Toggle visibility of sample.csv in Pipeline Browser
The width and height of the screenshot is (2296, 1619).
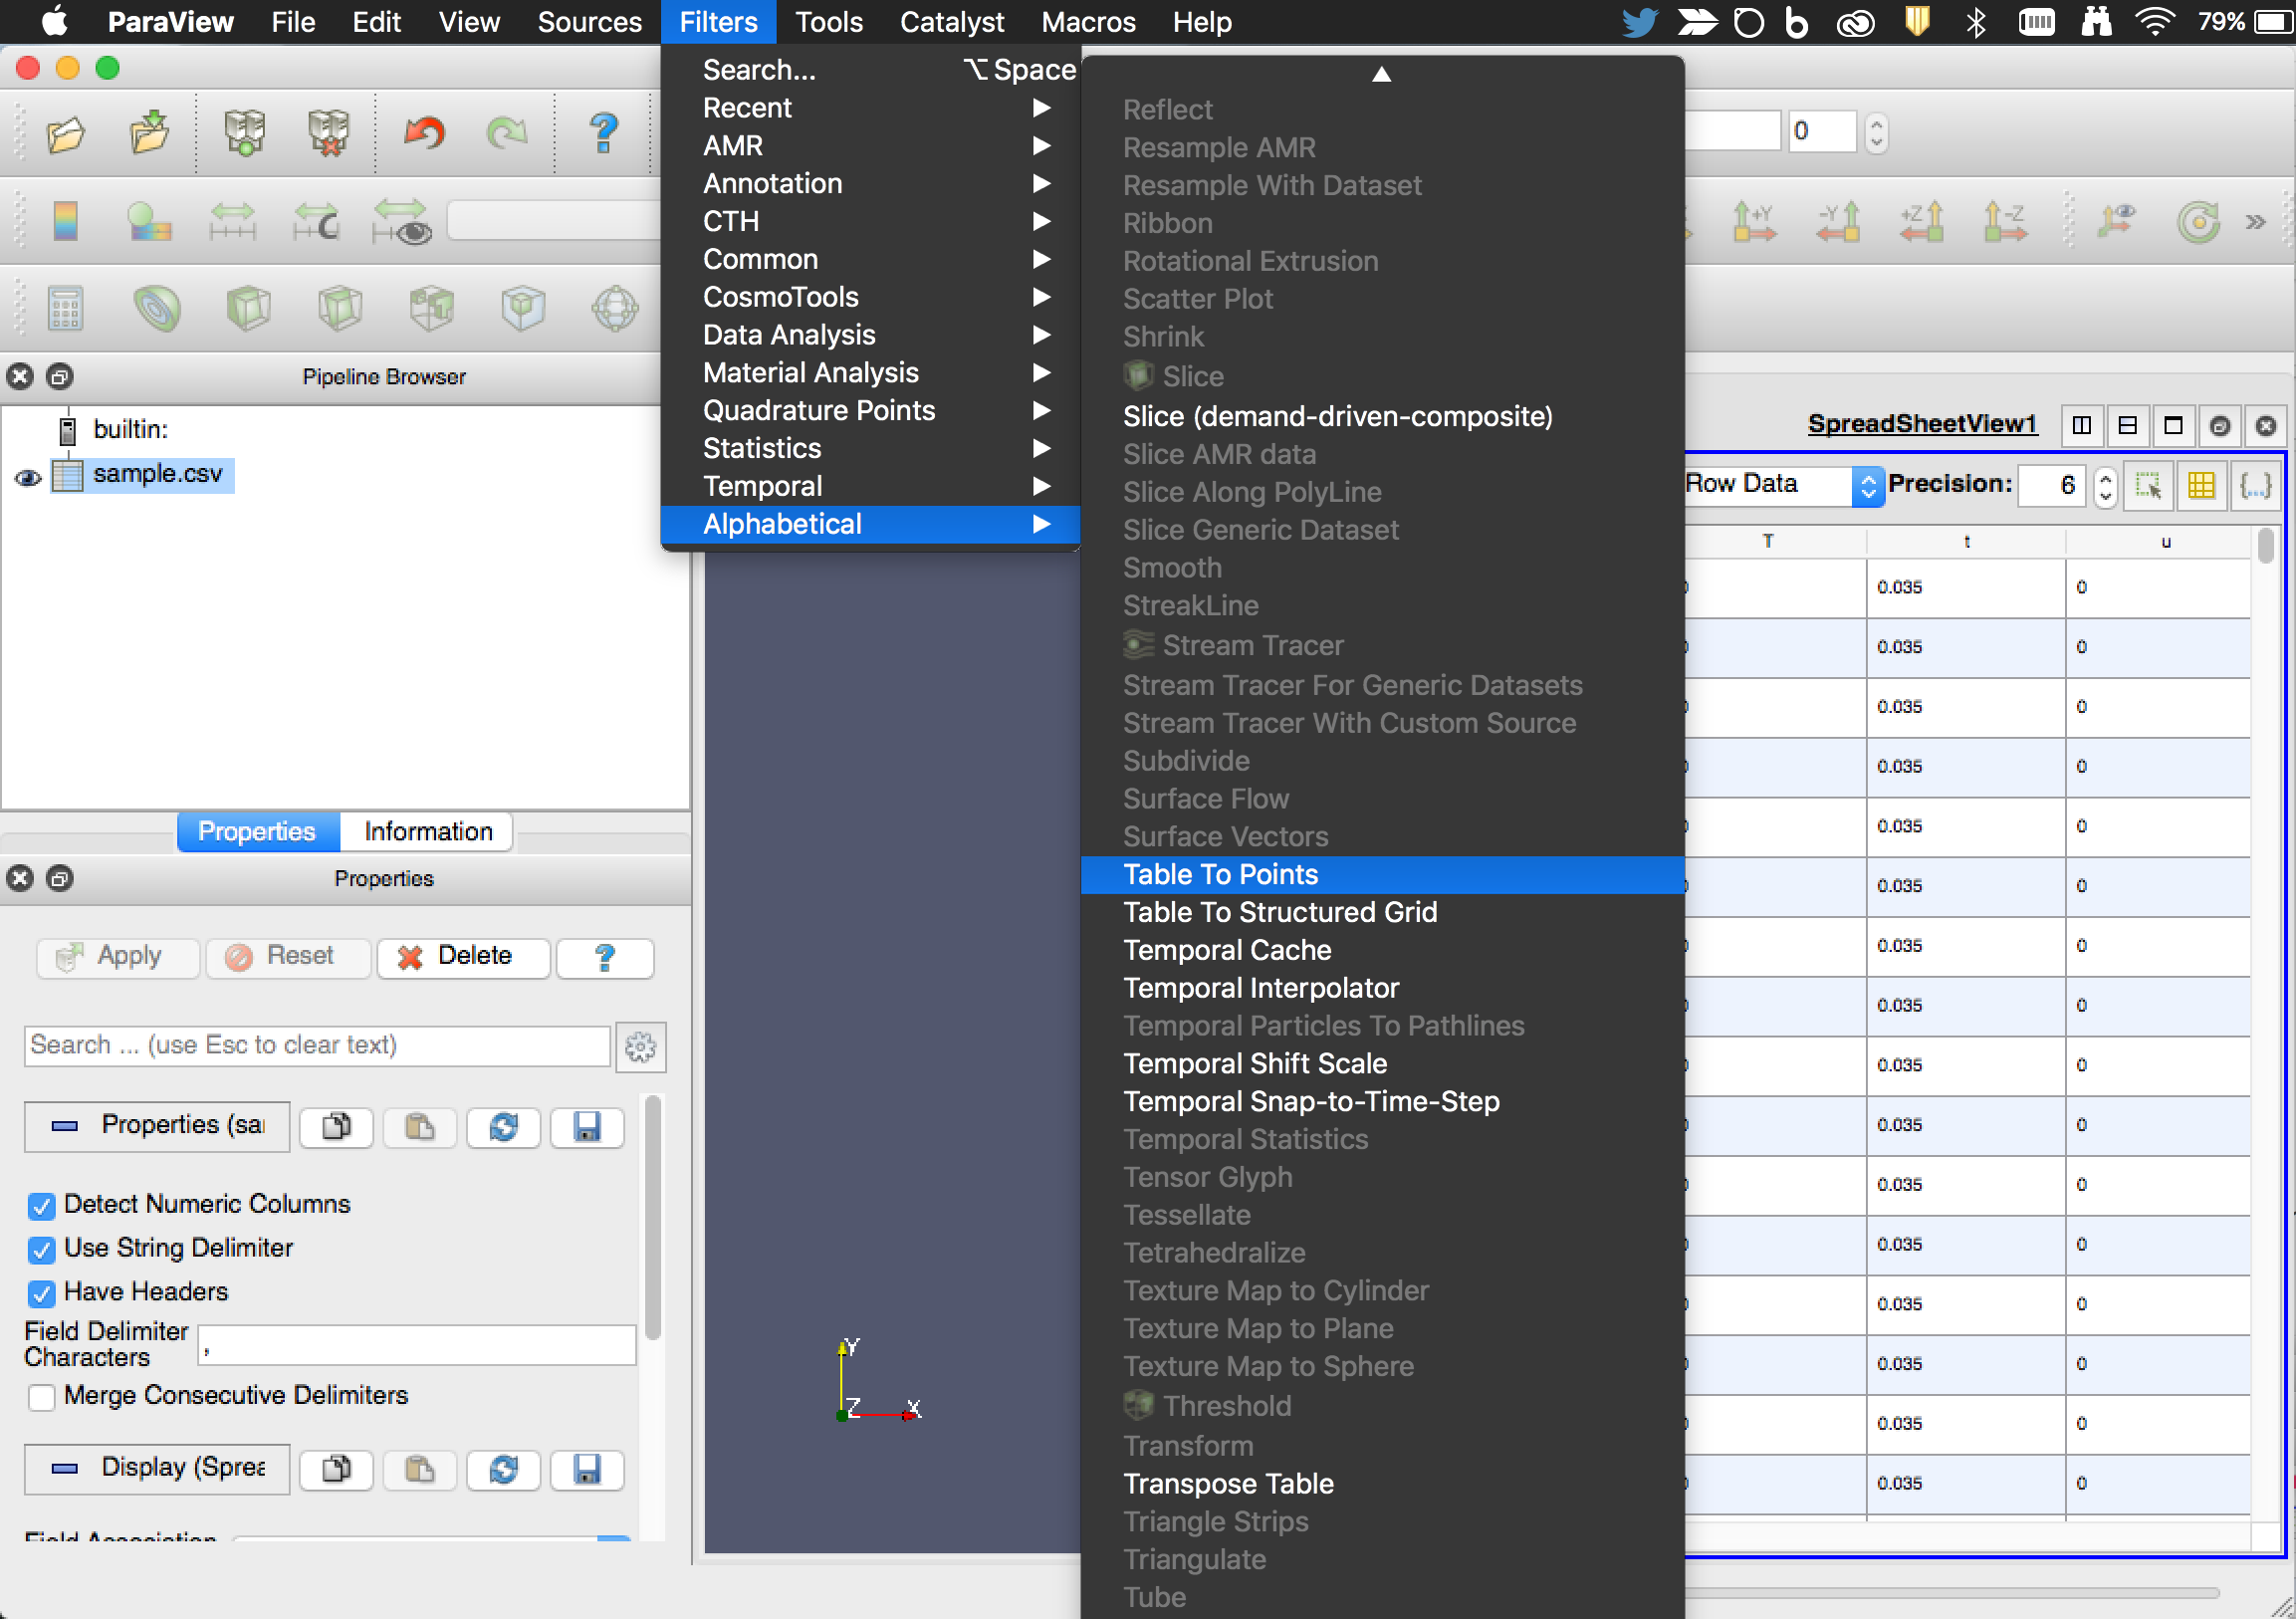pyautogui.click(x=27, y=479)
